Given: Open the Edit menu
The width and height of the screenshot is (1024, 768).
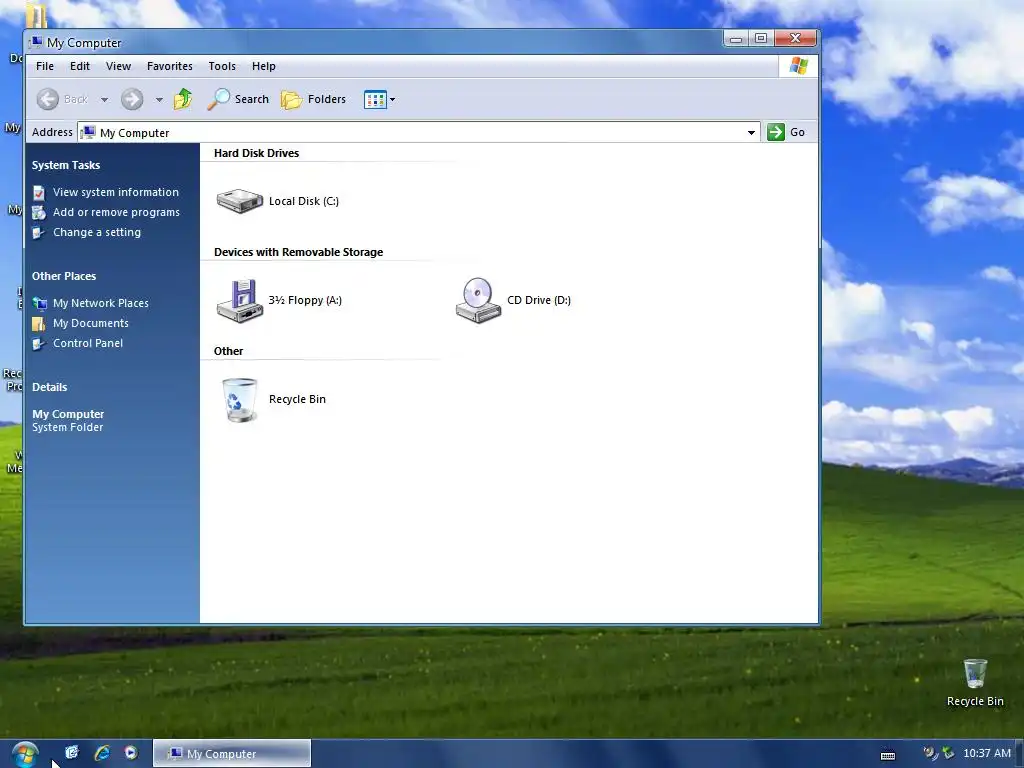Looking at the screenshot, I should click(x=80, y=66).
